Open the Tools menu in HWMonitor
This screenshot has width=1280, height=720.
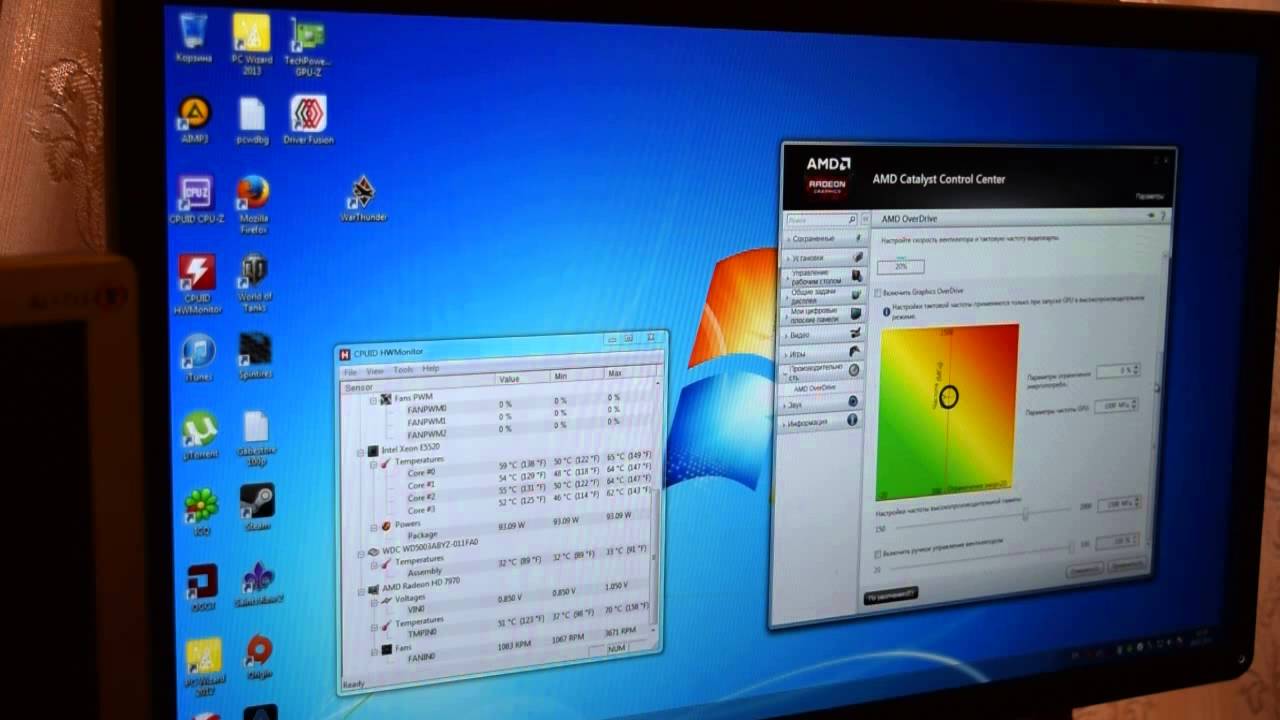click(403, 369)
